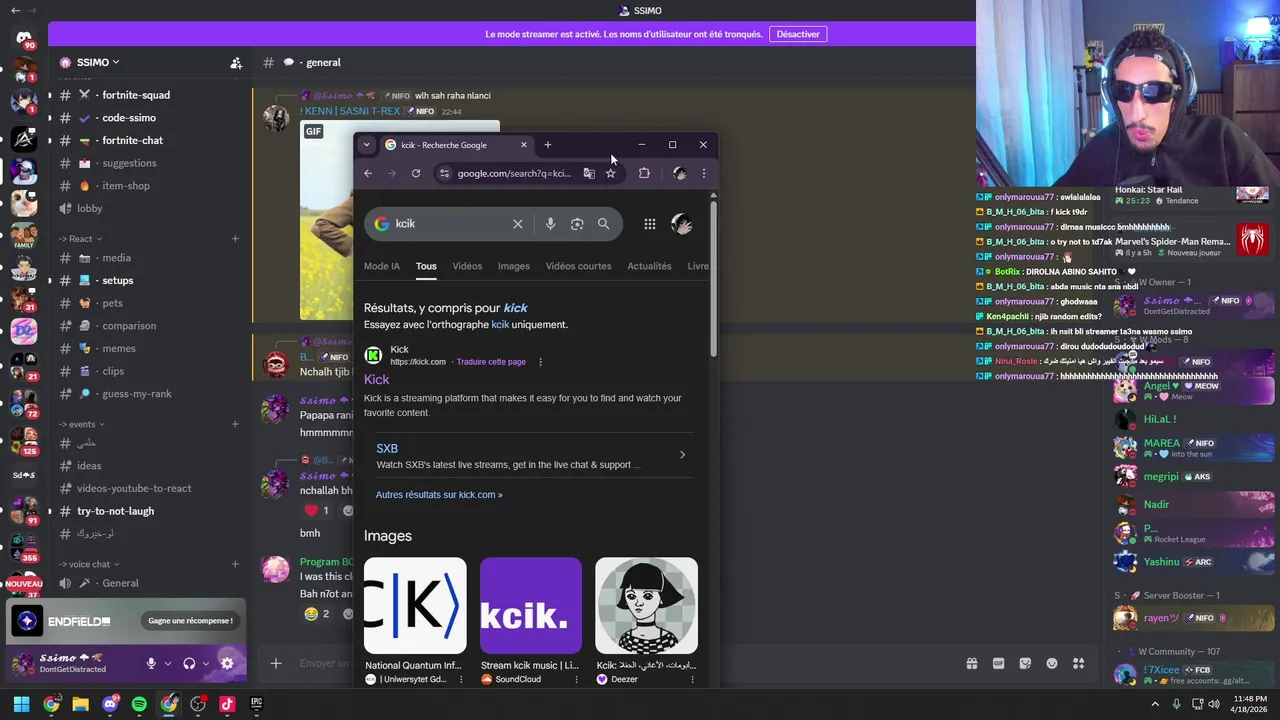Screen dimensions: 1280x720
Task: Switch to Mode IA tab
Action: pos(382,266)
